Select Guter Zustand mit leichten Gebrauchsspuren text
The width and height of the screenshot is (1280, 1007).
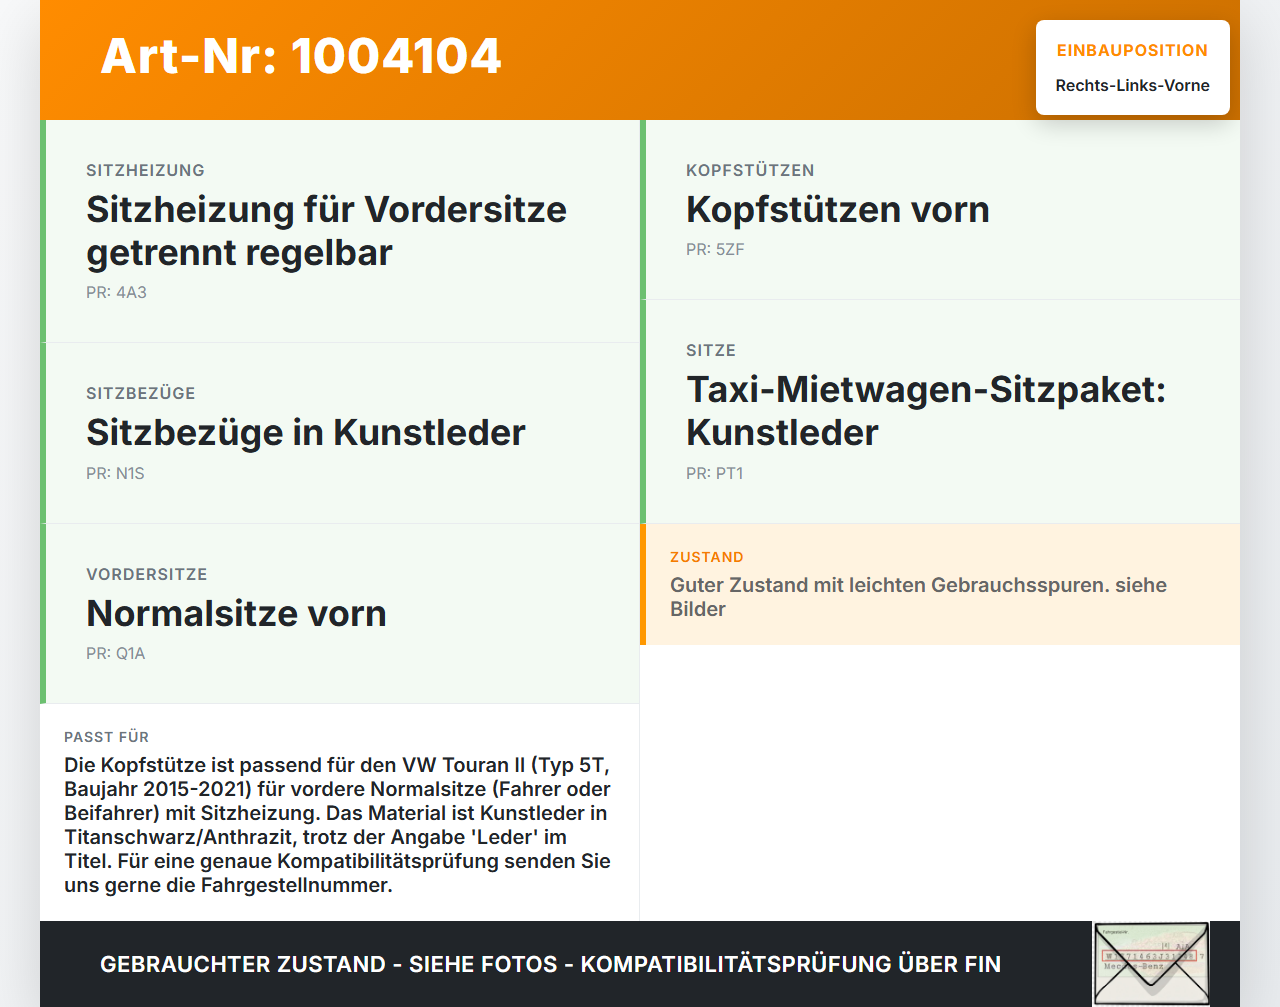click(x=918, y=597)
